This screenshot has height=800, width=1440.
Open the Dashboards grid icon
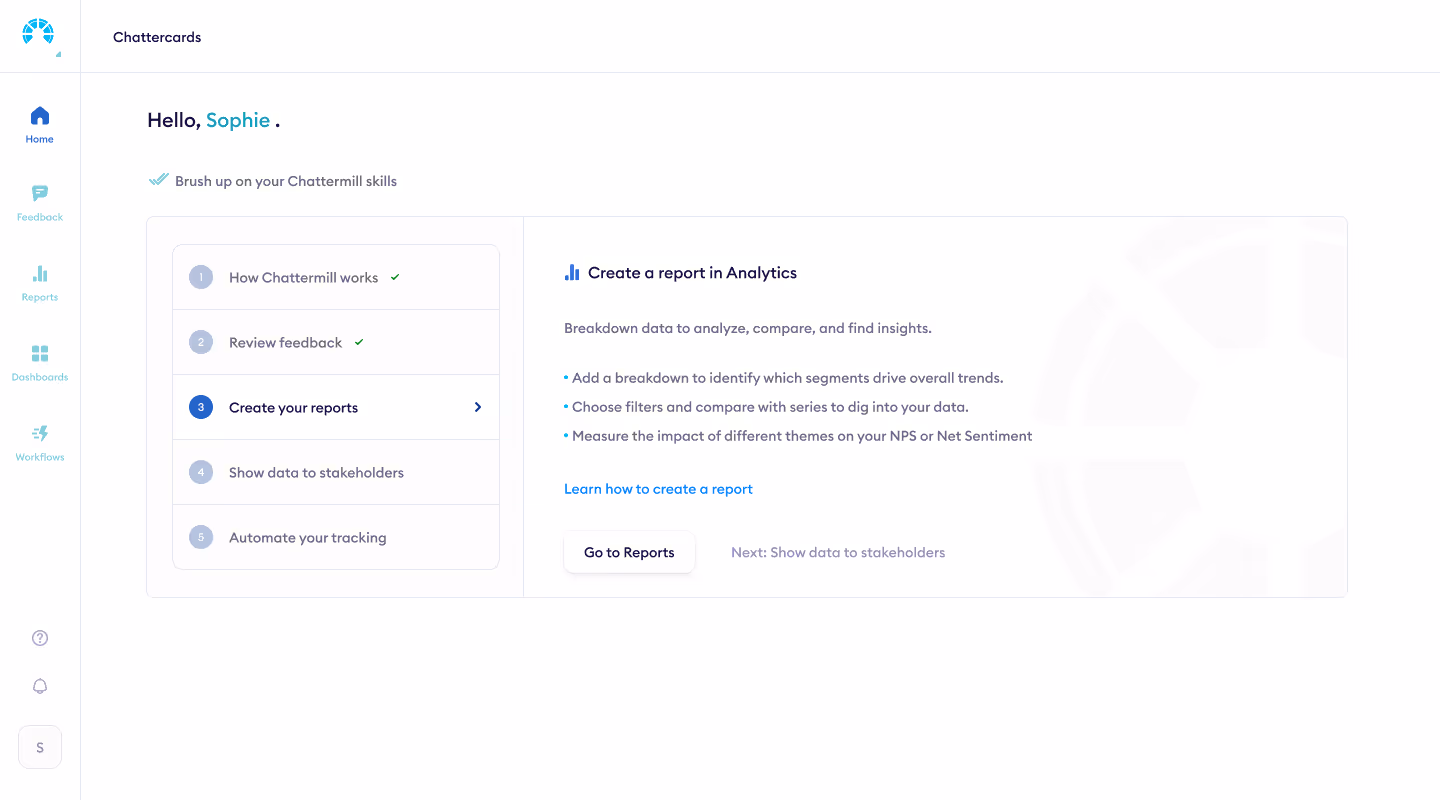pos(40,353)
